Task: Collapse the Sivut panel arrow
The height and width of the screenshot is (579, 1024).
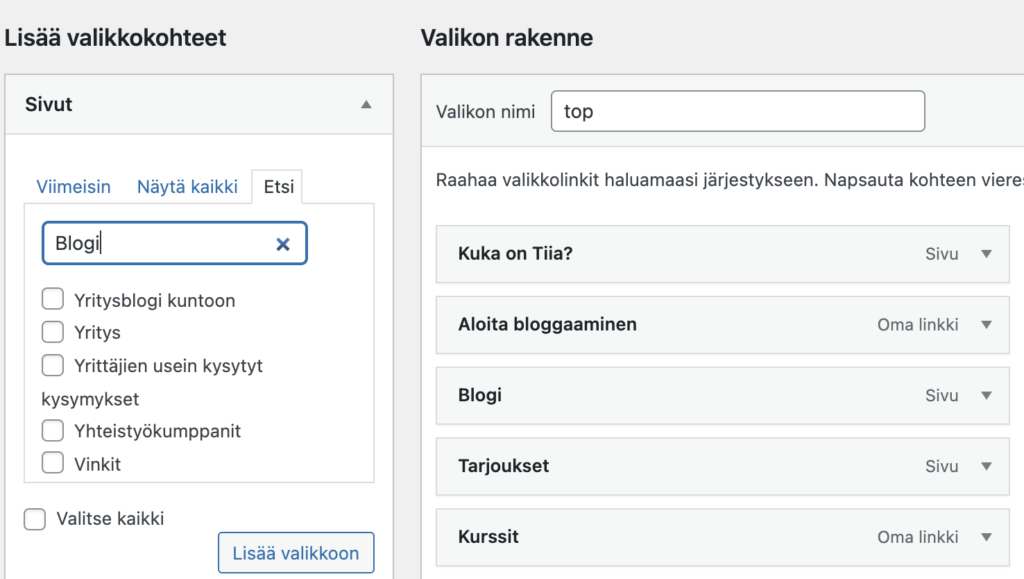Action: coord(366,104)
